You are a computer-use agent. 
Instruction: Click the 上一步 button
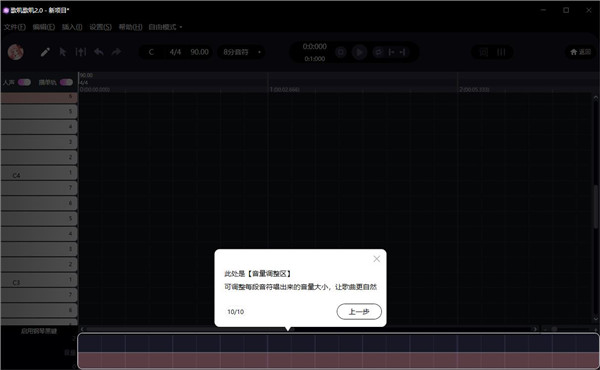(x=359, y=311)
